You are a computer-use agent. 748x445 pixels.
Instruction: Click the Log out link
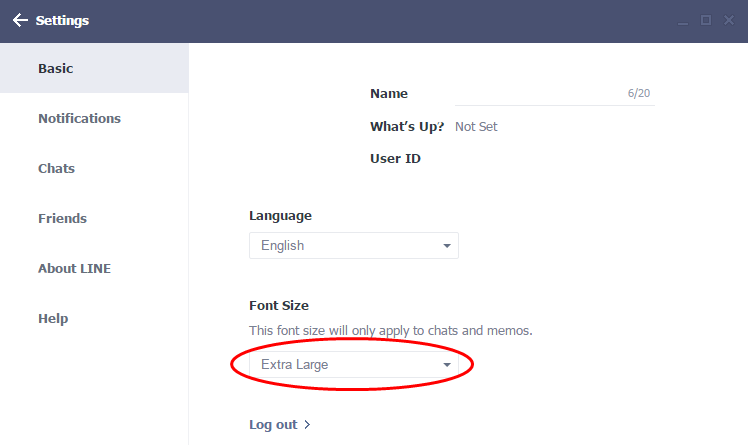pos(273,424)
